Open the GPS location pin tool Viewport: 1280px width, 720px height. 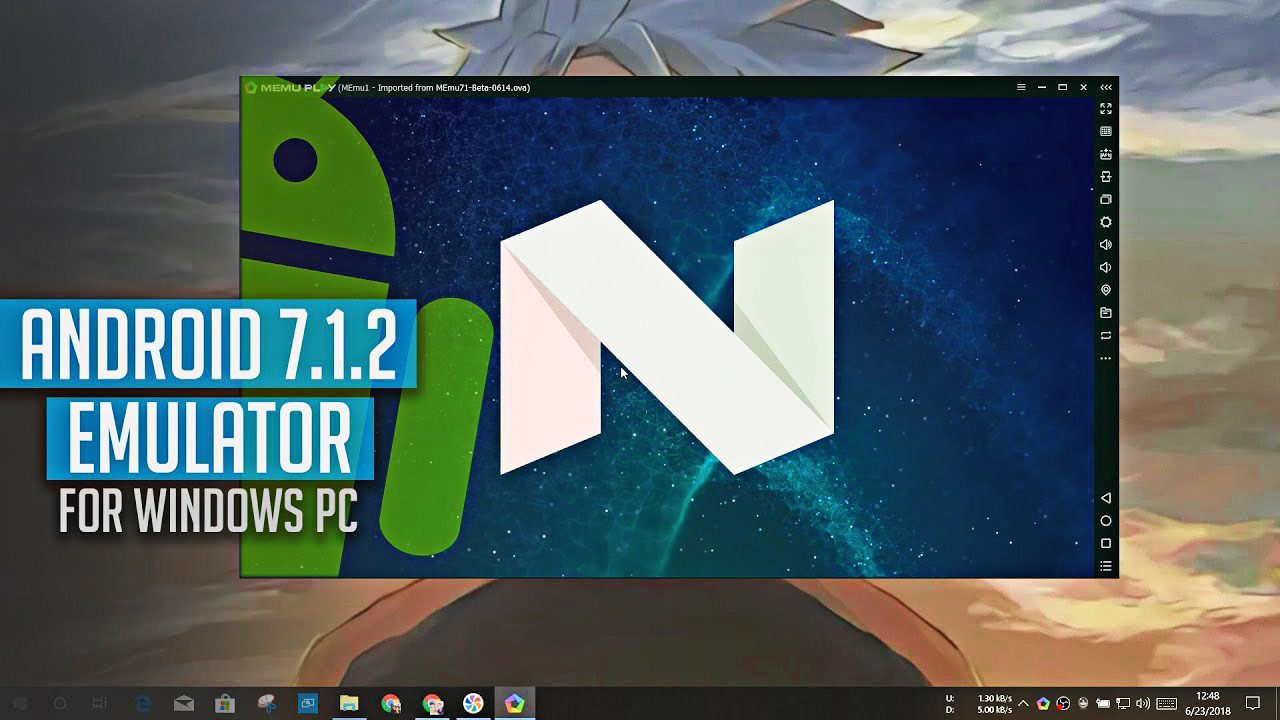click(x=1106, y=290)
